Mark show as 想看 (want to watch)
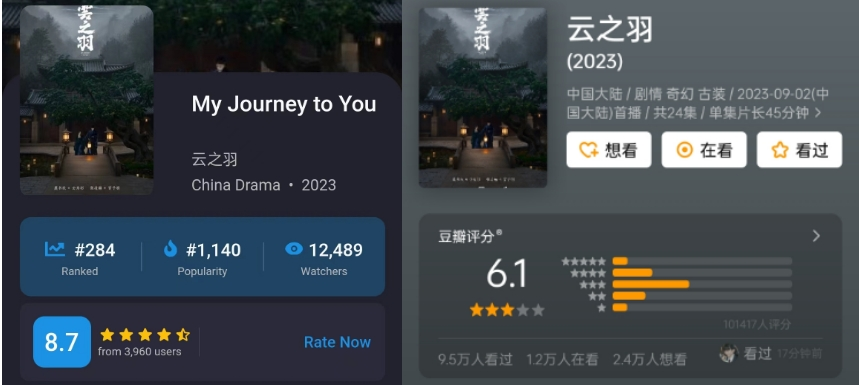 609,150
